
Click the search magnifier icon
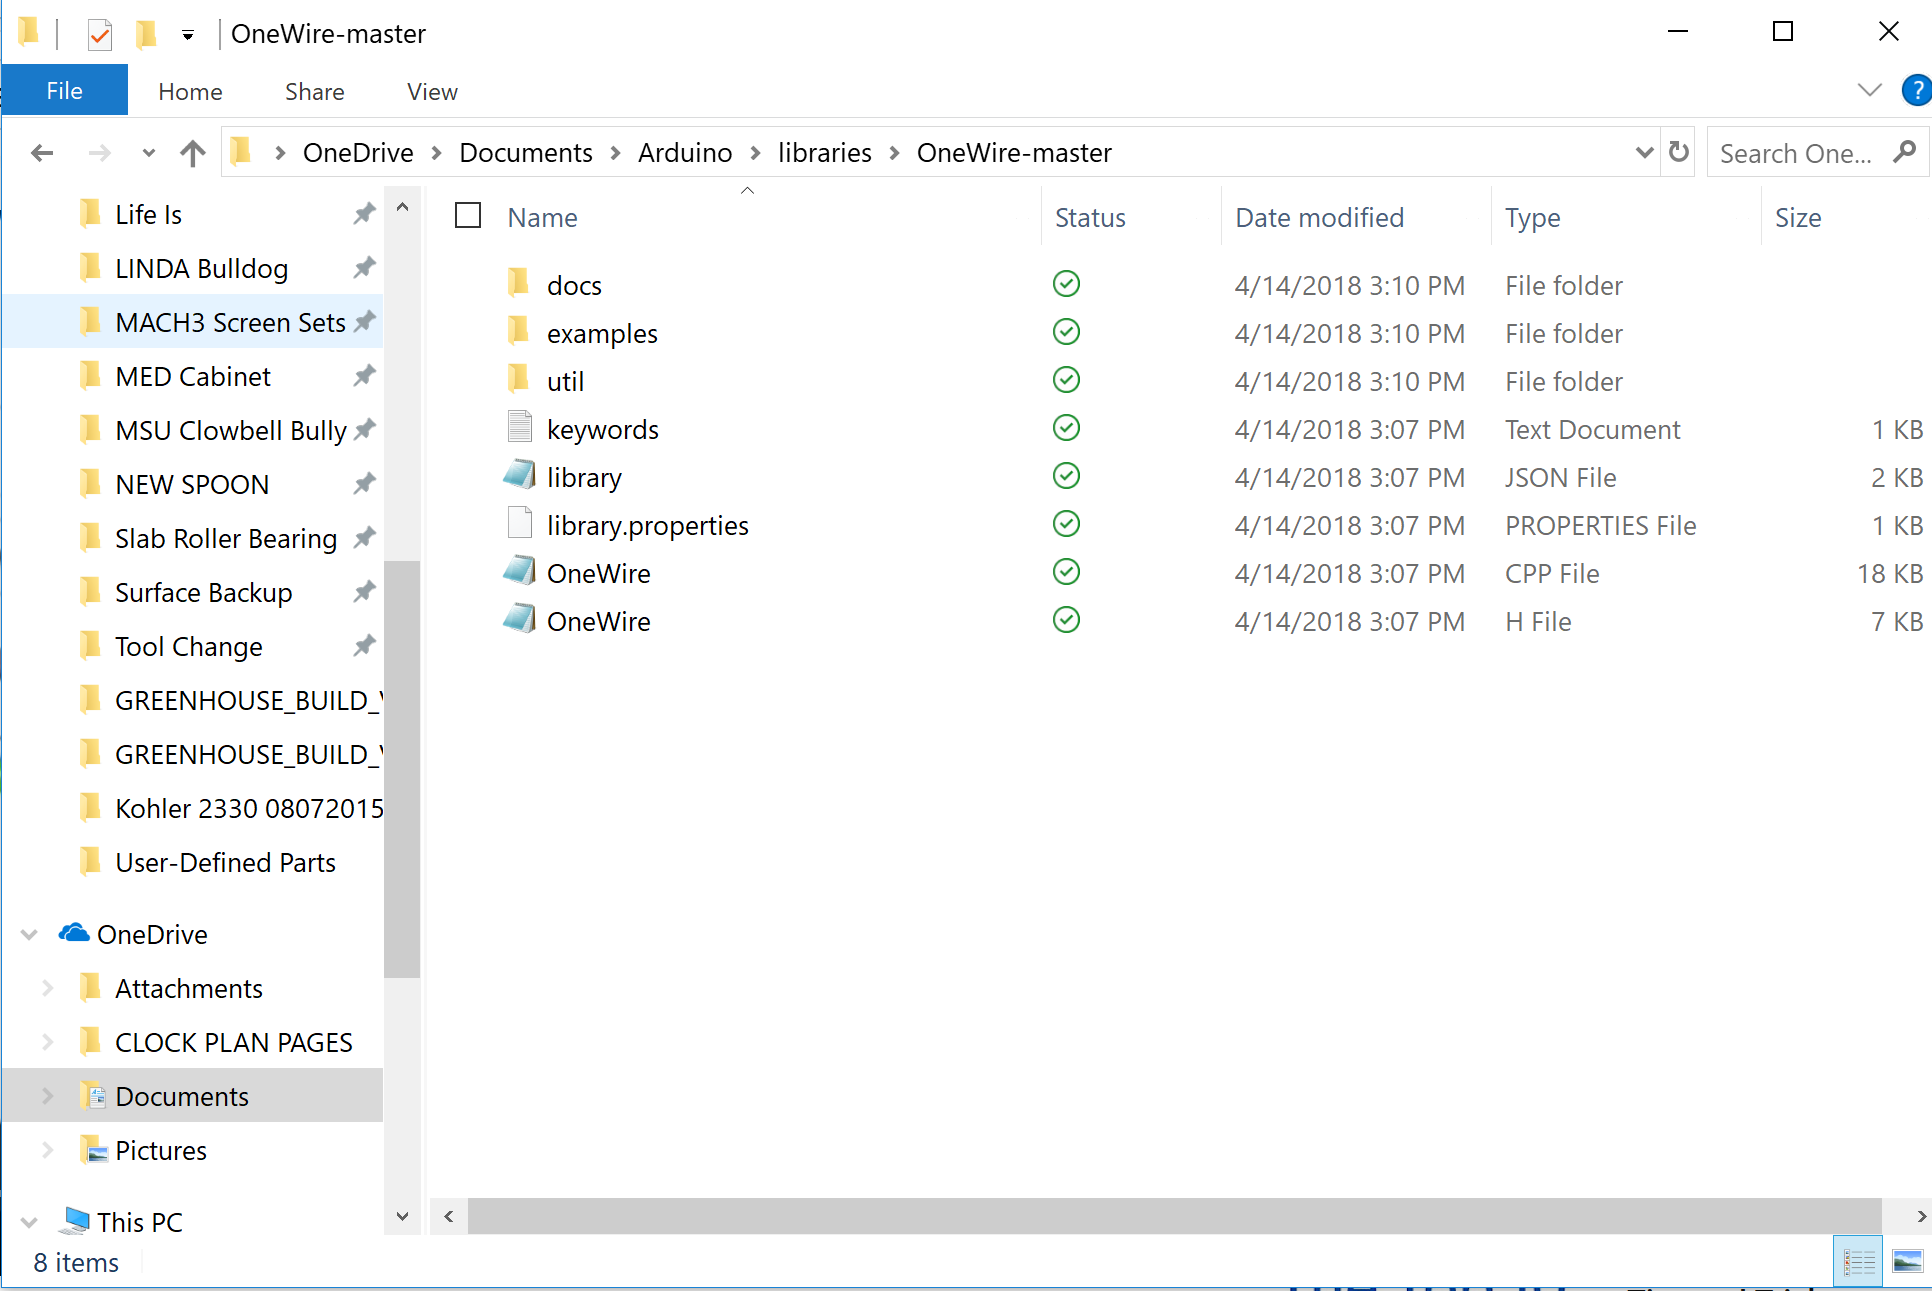1905,152
